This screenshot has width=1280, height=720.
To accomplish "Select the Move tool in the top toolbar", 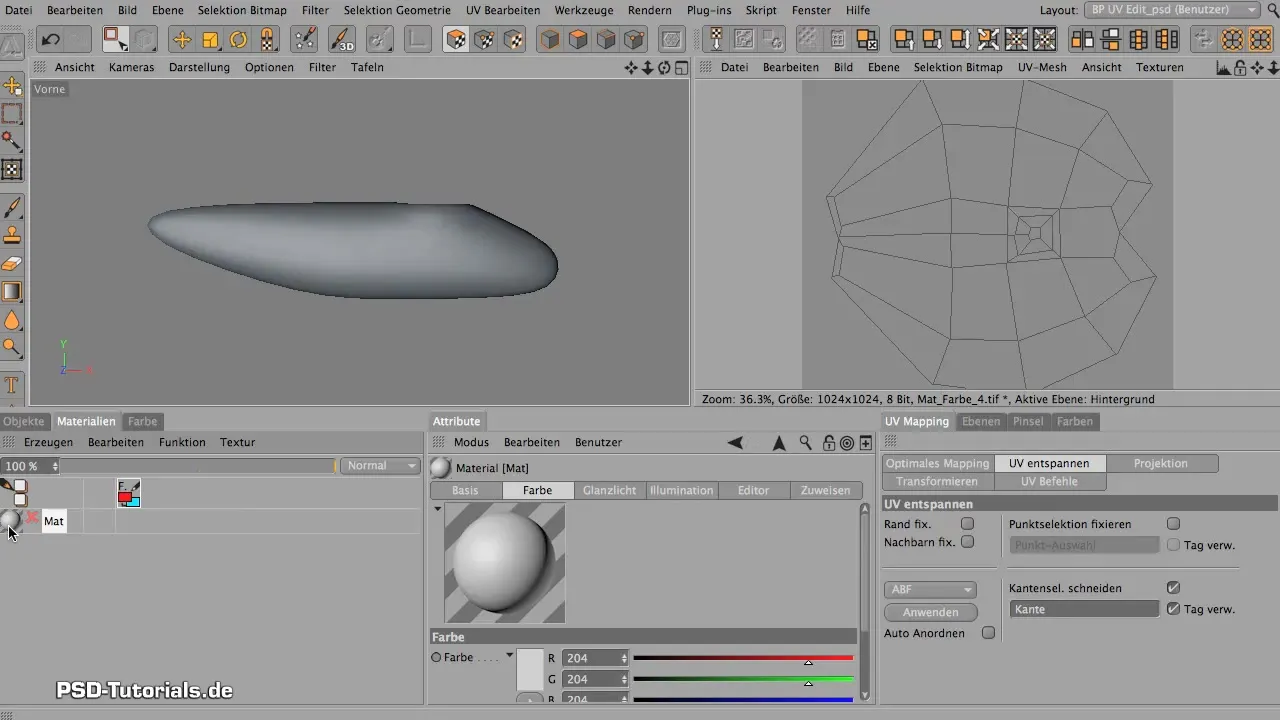I will point(182,40).
